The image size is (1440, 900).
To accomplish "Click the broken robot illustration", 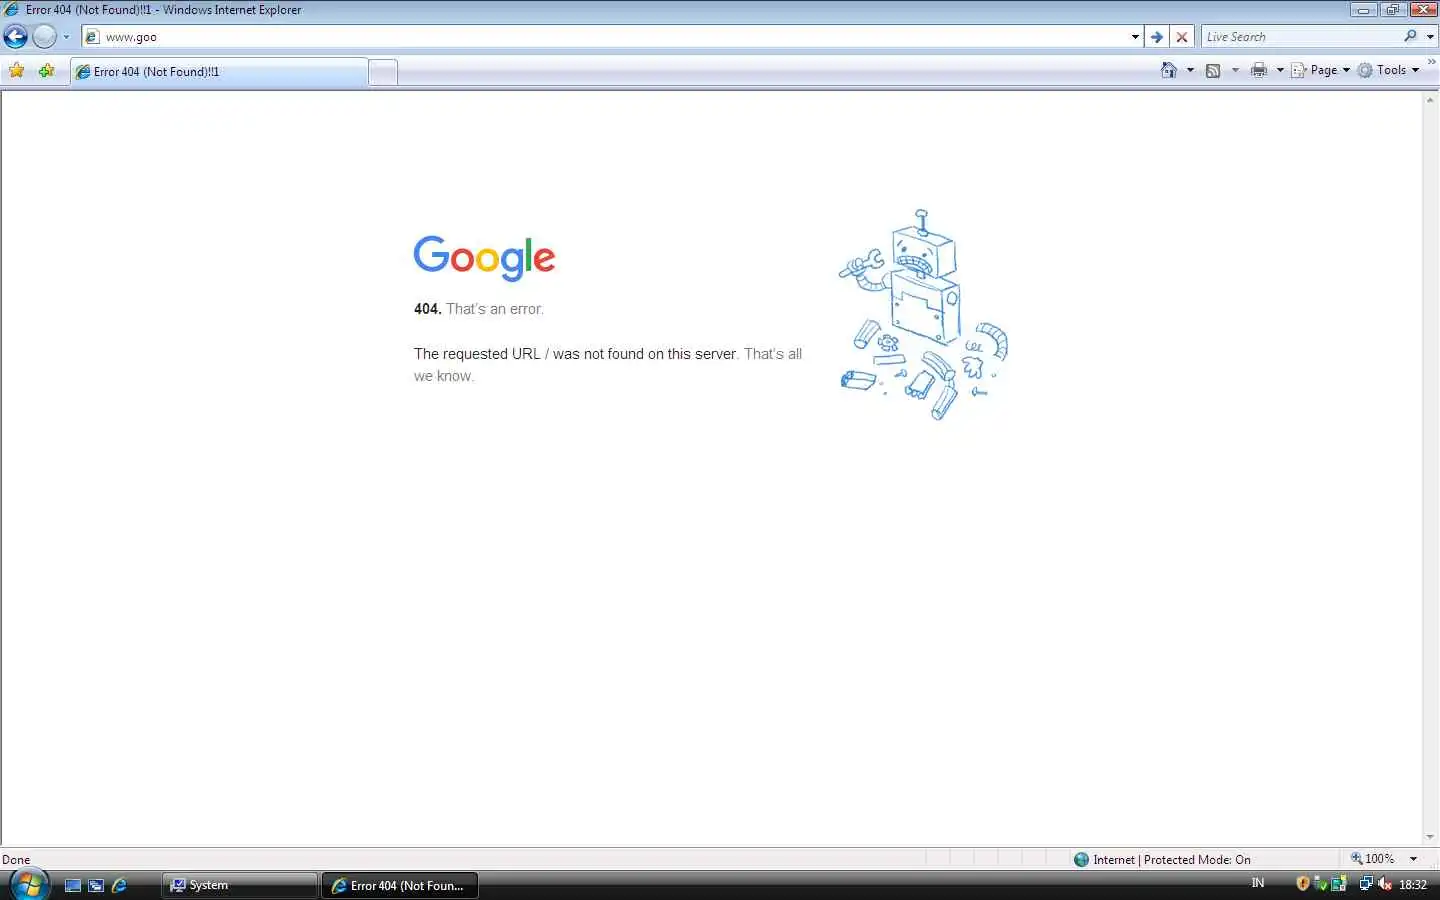I will pyautogui.click(x=923, y=315).
